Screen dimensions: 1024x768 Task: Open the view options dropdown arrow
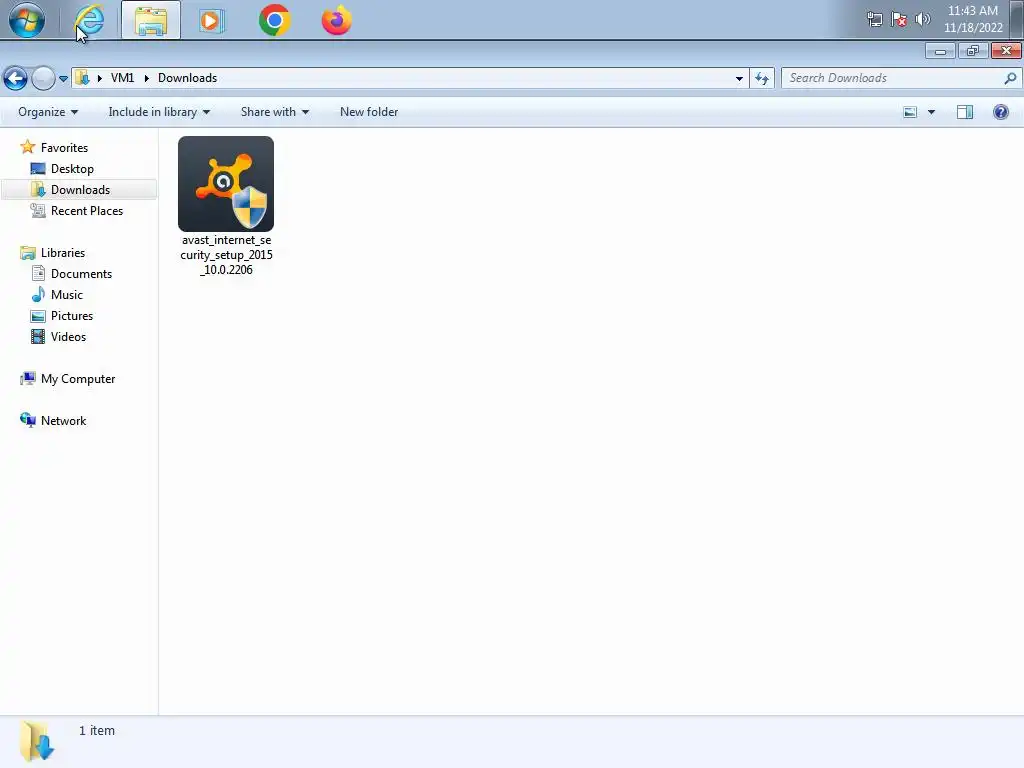pos(931,112)
